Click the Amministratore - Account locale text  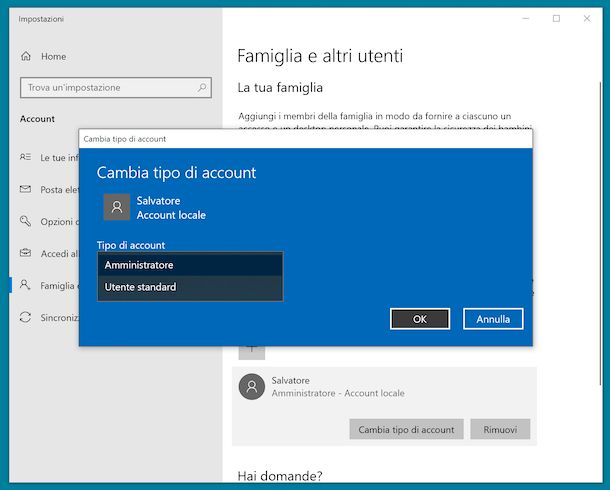point(338,393)
